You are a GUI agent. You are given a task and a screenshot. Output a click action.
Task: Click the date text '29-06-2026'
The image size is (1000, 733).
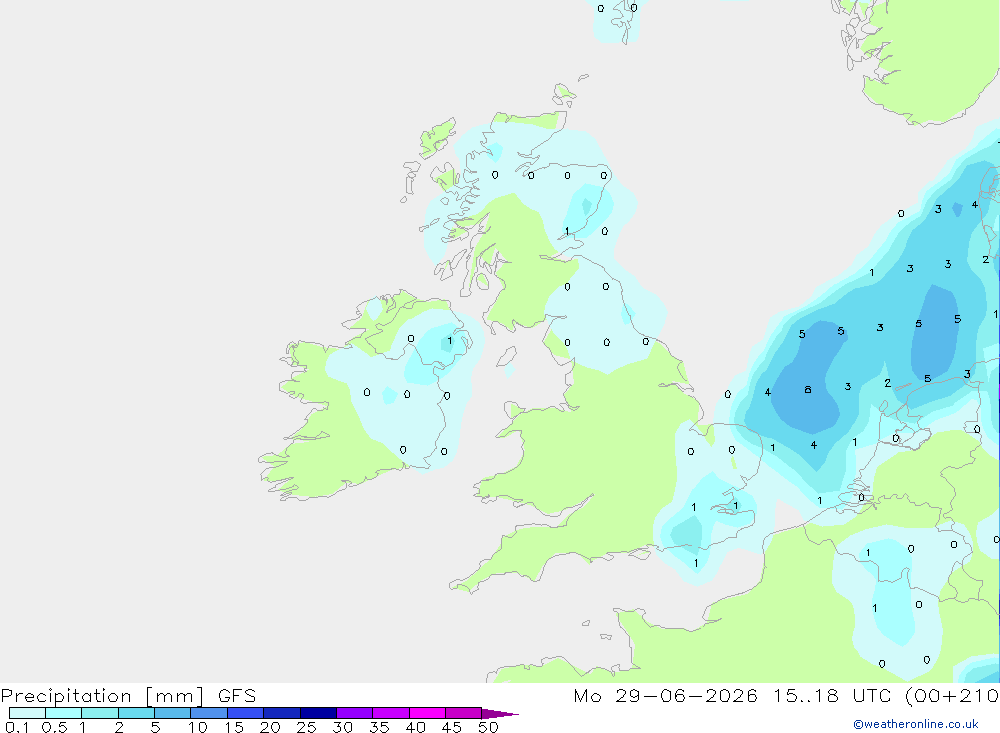coord(686,696)
